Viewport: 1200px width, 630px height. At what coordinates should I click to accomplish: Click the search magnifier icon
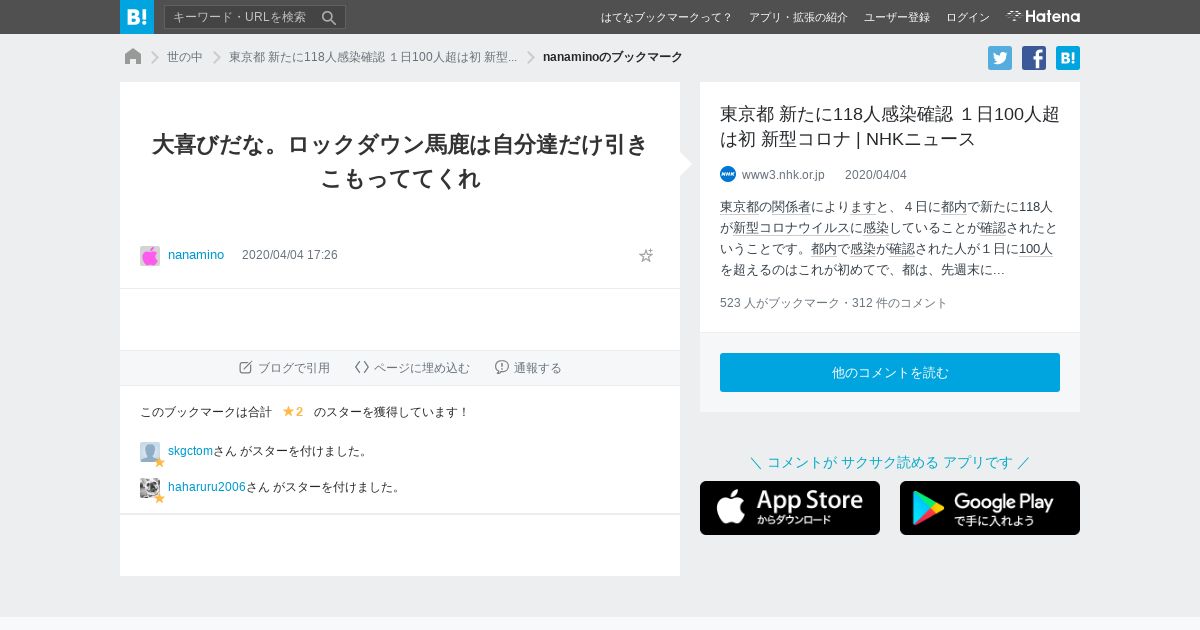tap(329, 17)
